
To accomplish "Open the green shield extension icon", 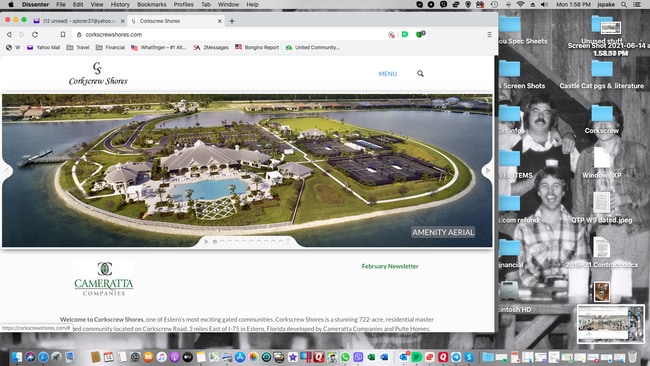I will coord(420,34).
